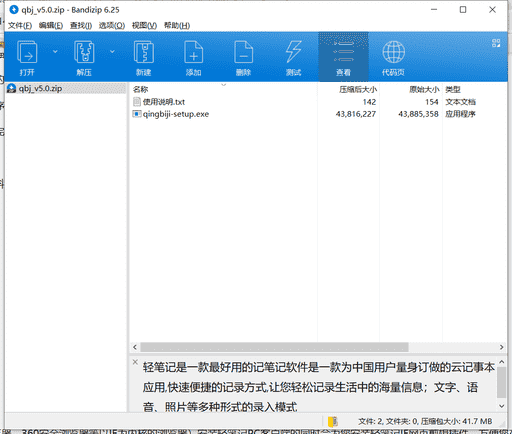This screenshot has height=434, width=512.
Task: Click the Bandizip title bar app icon
Action: (x=14, y=10)
